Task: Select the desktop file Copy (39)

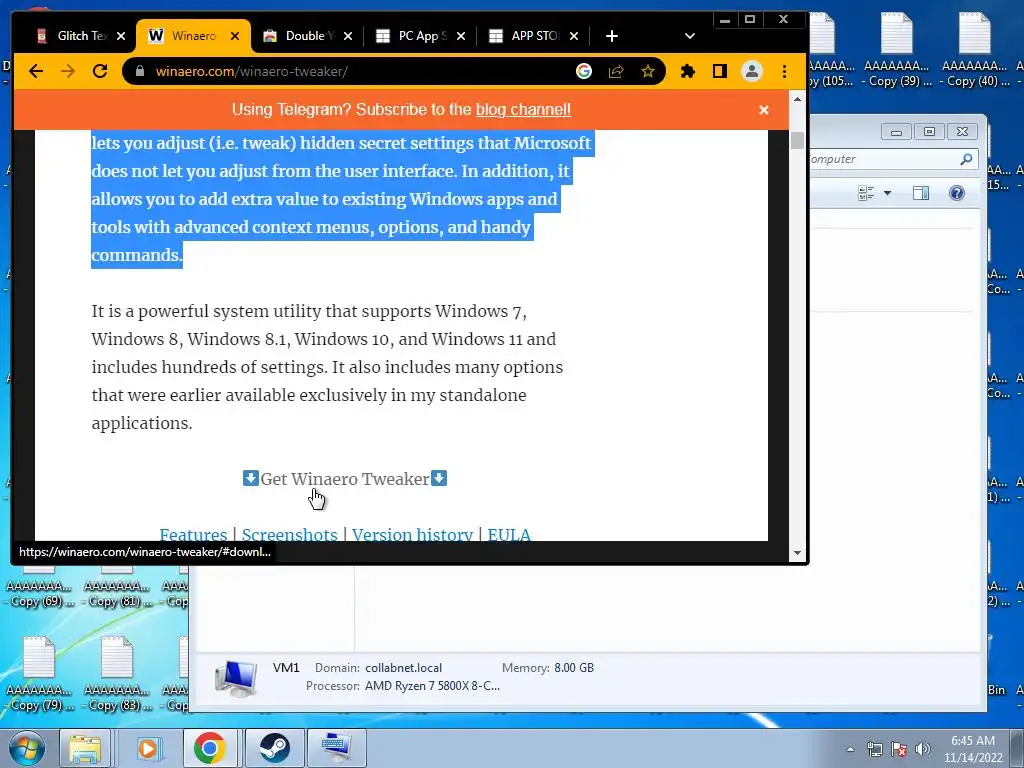Action: [897, 50]
